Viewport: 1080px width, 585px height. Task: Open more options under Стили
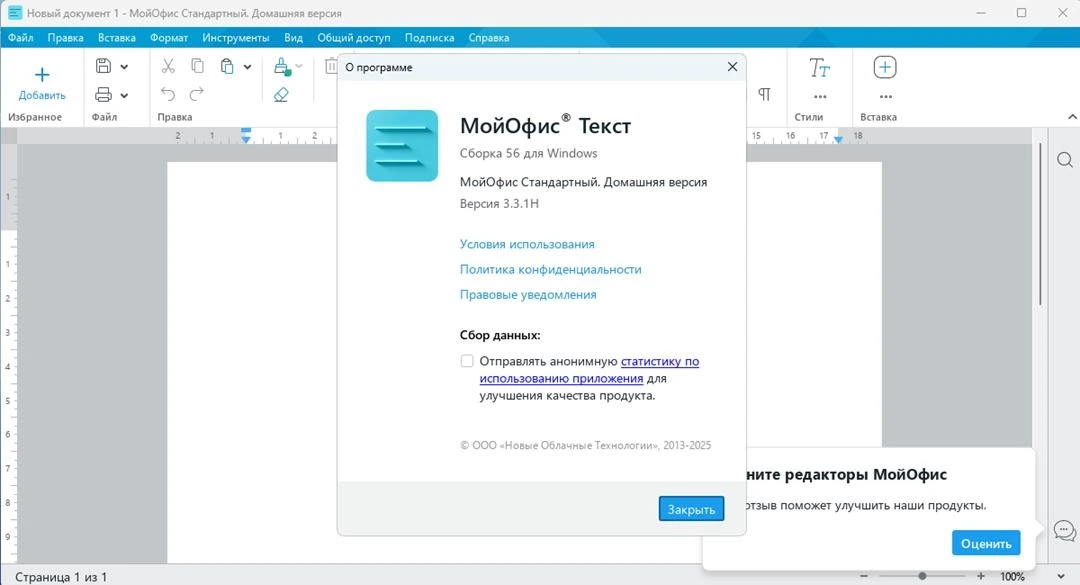820,96
